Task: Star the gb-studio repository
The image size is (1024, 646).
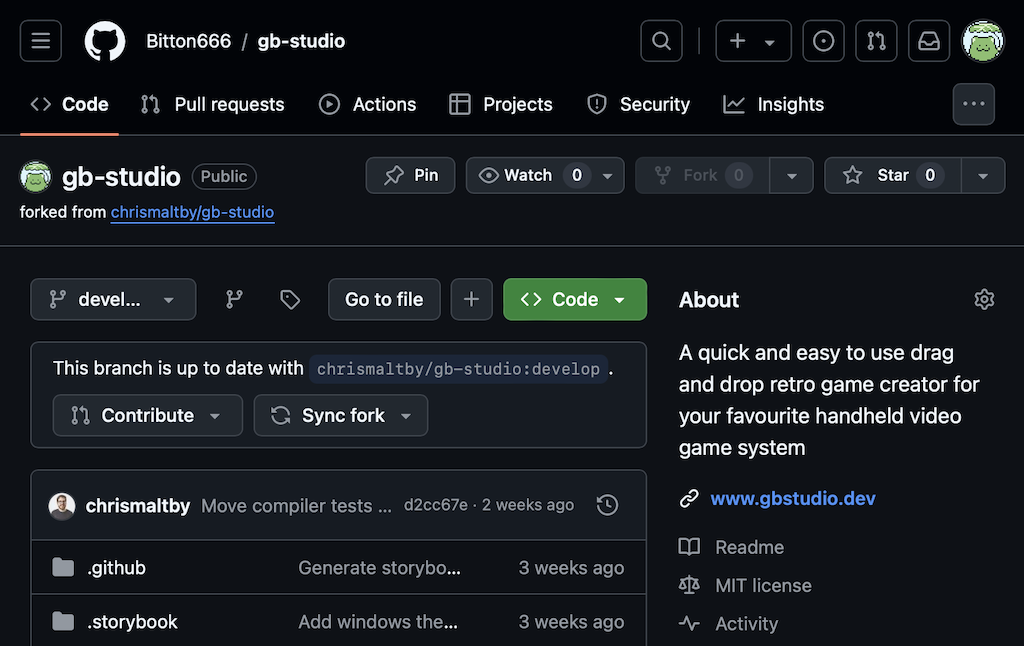Action: (892, 175)
